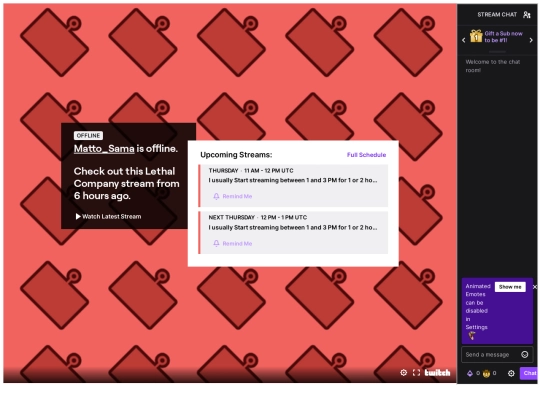
Task: Go to previous chat banner with left arrow
Action: (464, 40)
